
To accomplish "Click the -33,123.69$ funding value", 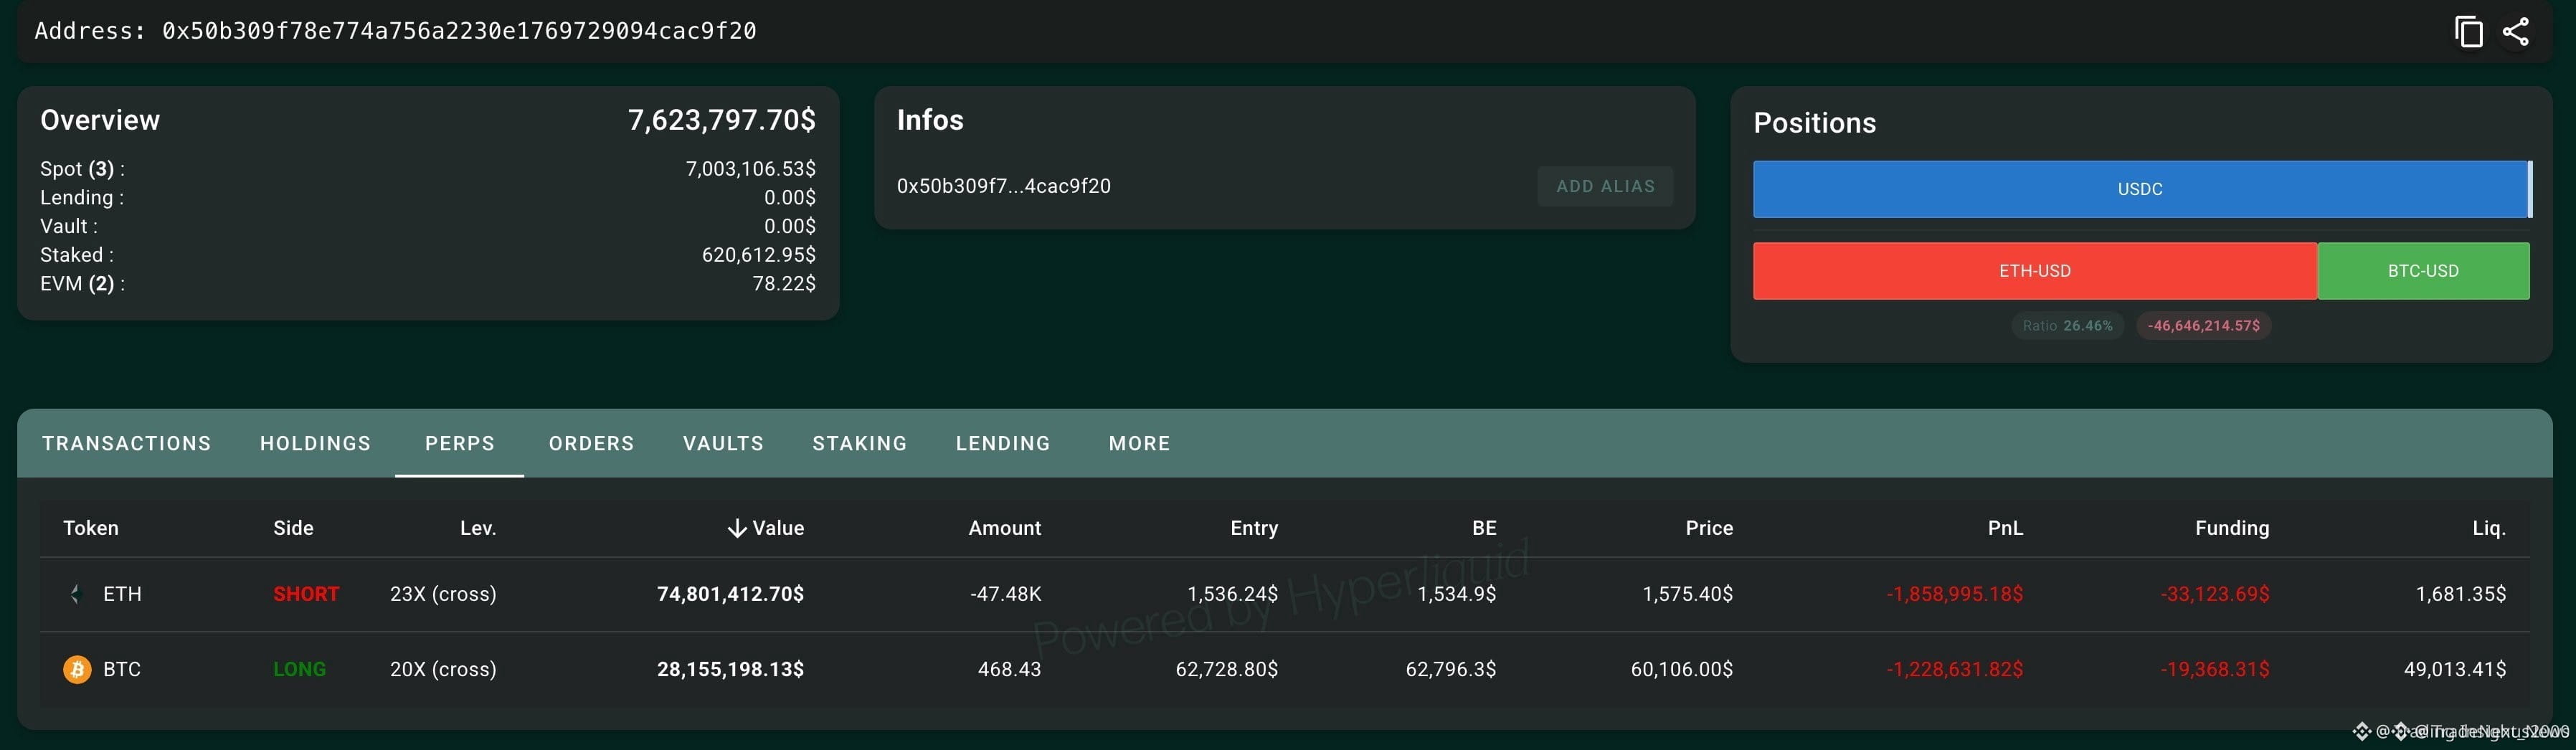I will [x=2214, y=594].
